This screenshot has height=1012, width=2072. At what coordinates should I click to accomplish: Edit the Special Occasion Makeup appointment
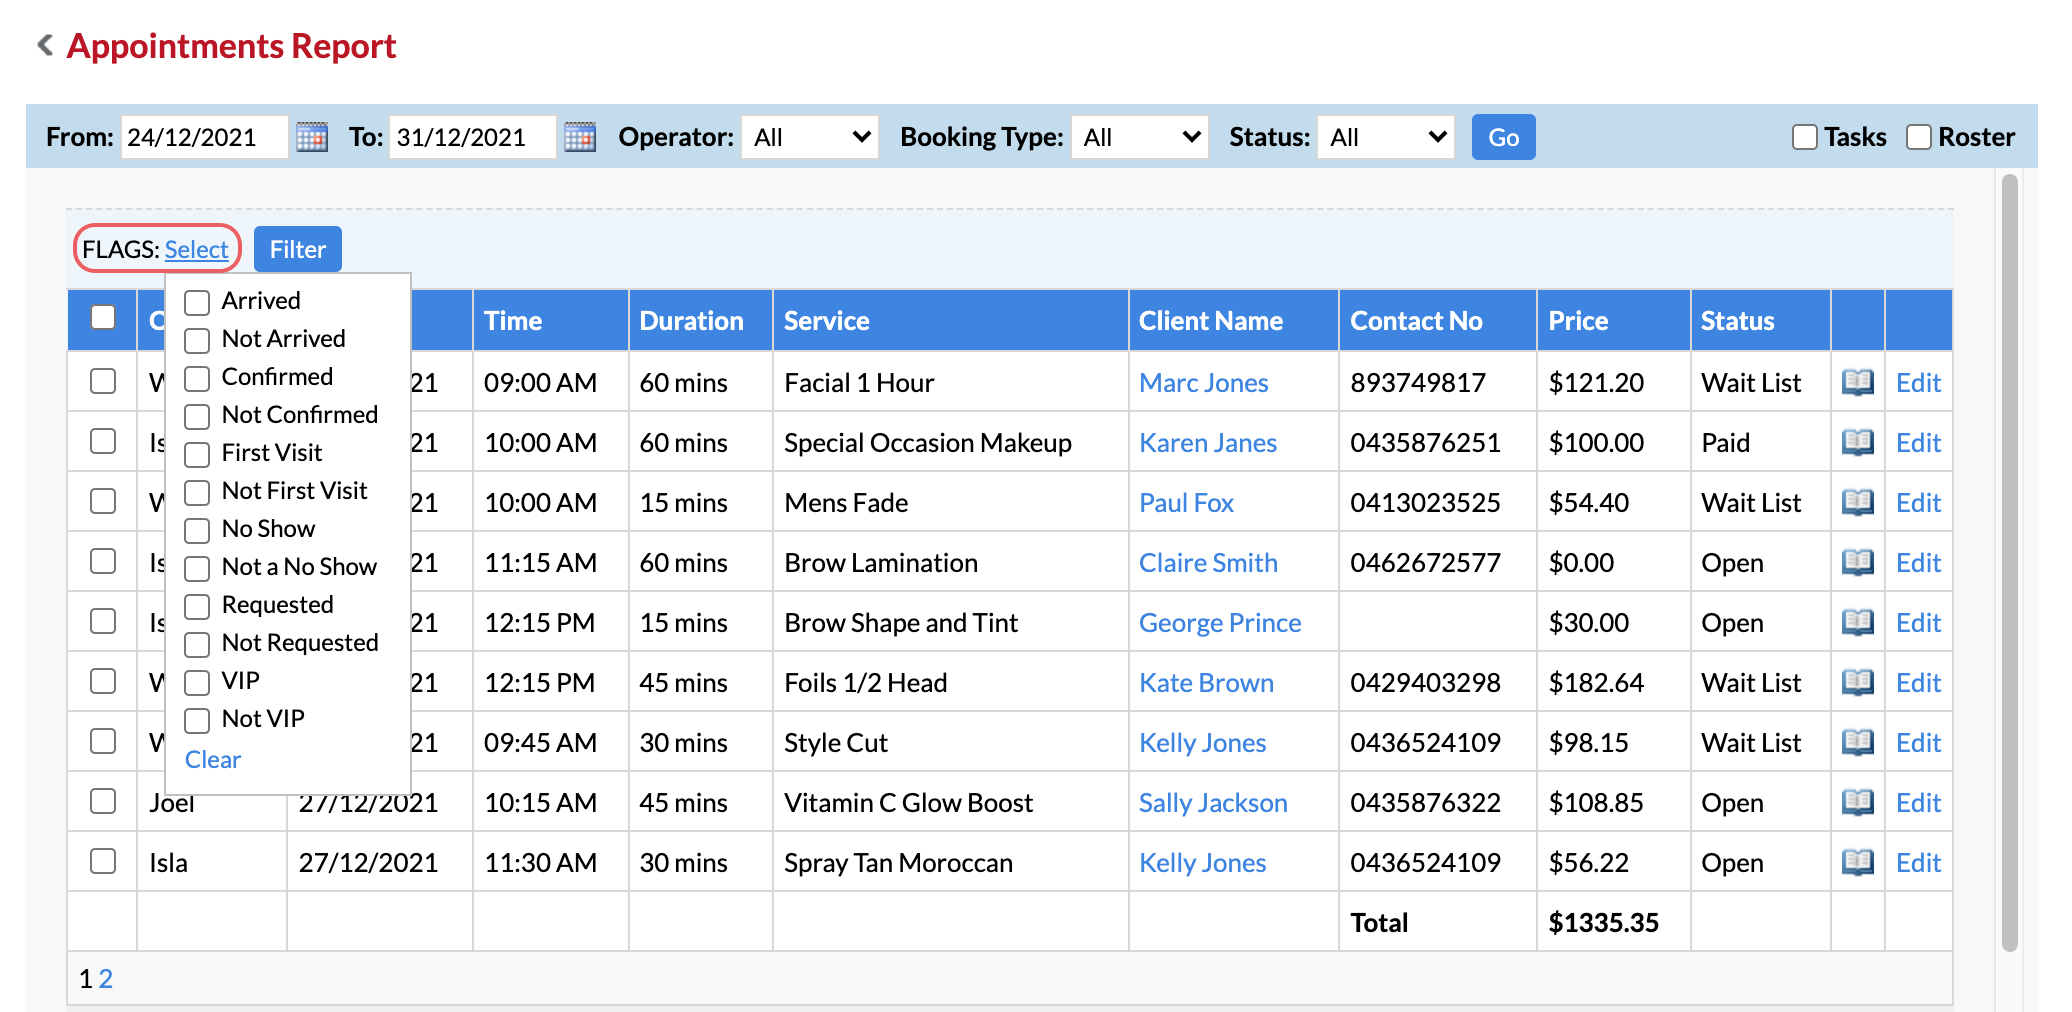[x=1918, y=442]
